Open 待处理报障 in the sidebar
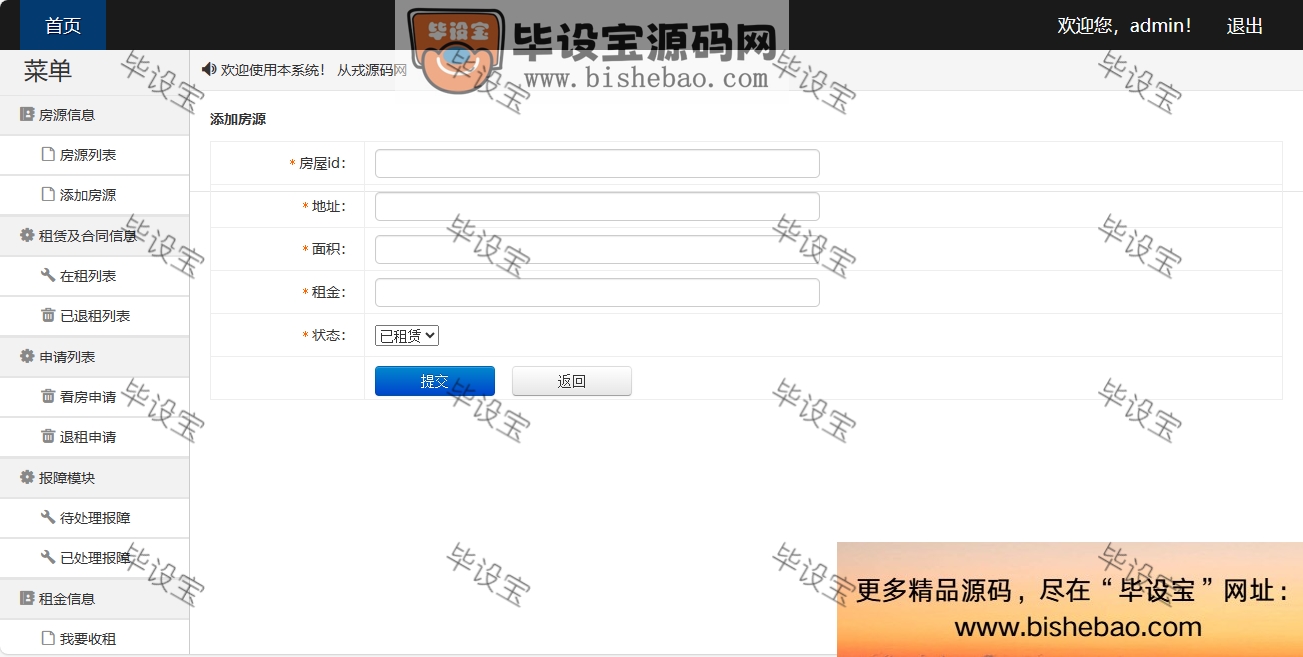This screenshot has width=1303, height=657. (x=94, y=518)
